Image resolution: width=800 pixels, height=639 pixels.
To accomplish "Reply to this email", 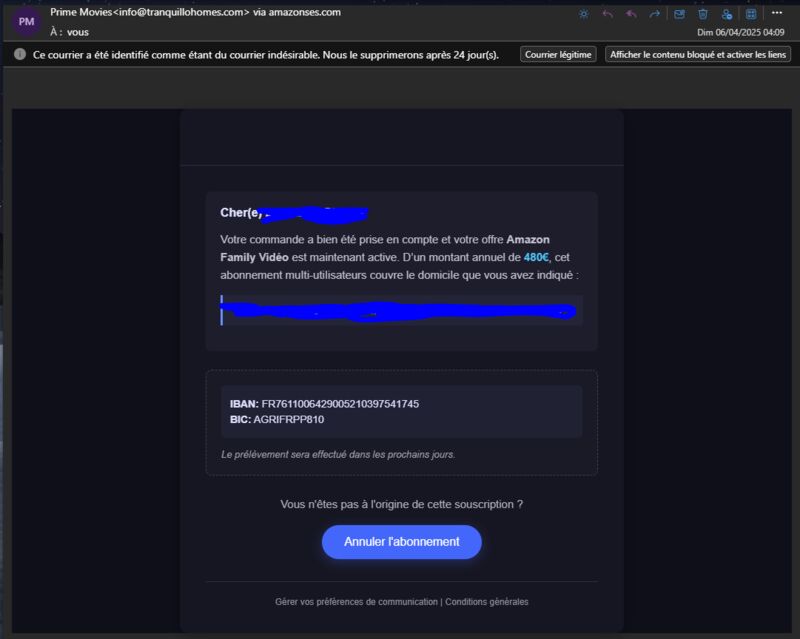I will pos(608,14).
